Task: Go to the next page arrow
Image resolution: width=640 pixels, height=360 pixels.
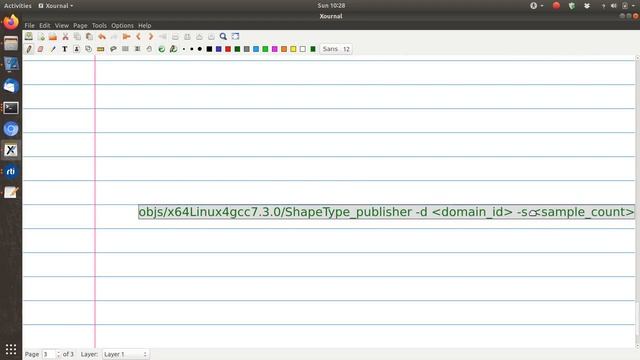Action: [x=151, y=36]
